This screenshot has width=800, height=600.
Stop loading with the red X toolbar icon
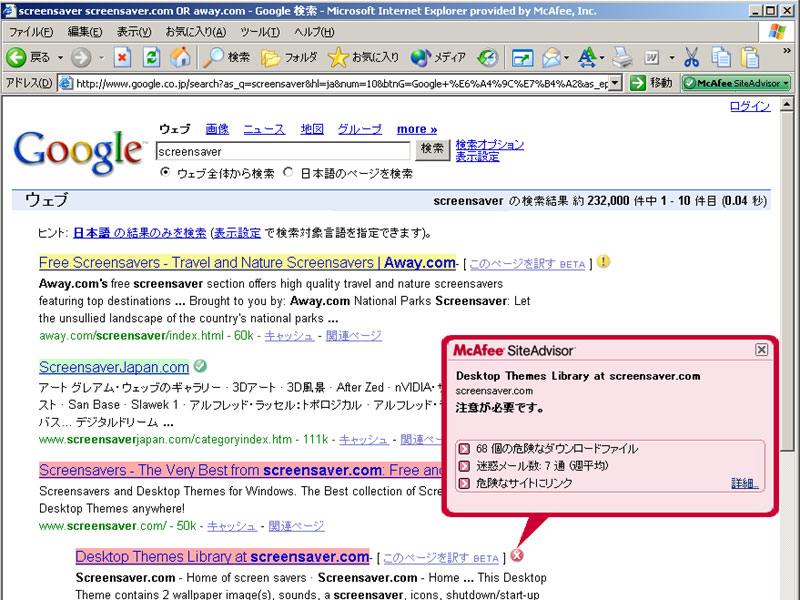pyautogui.click(x=122, y=57)
